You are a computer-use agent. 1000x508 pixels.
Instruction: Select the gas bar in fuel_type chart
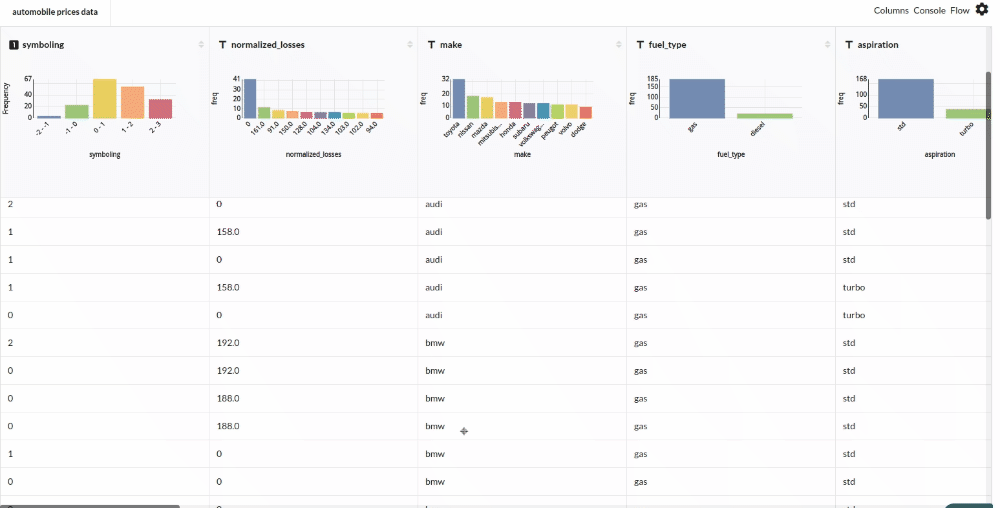[x=697, y=99]
